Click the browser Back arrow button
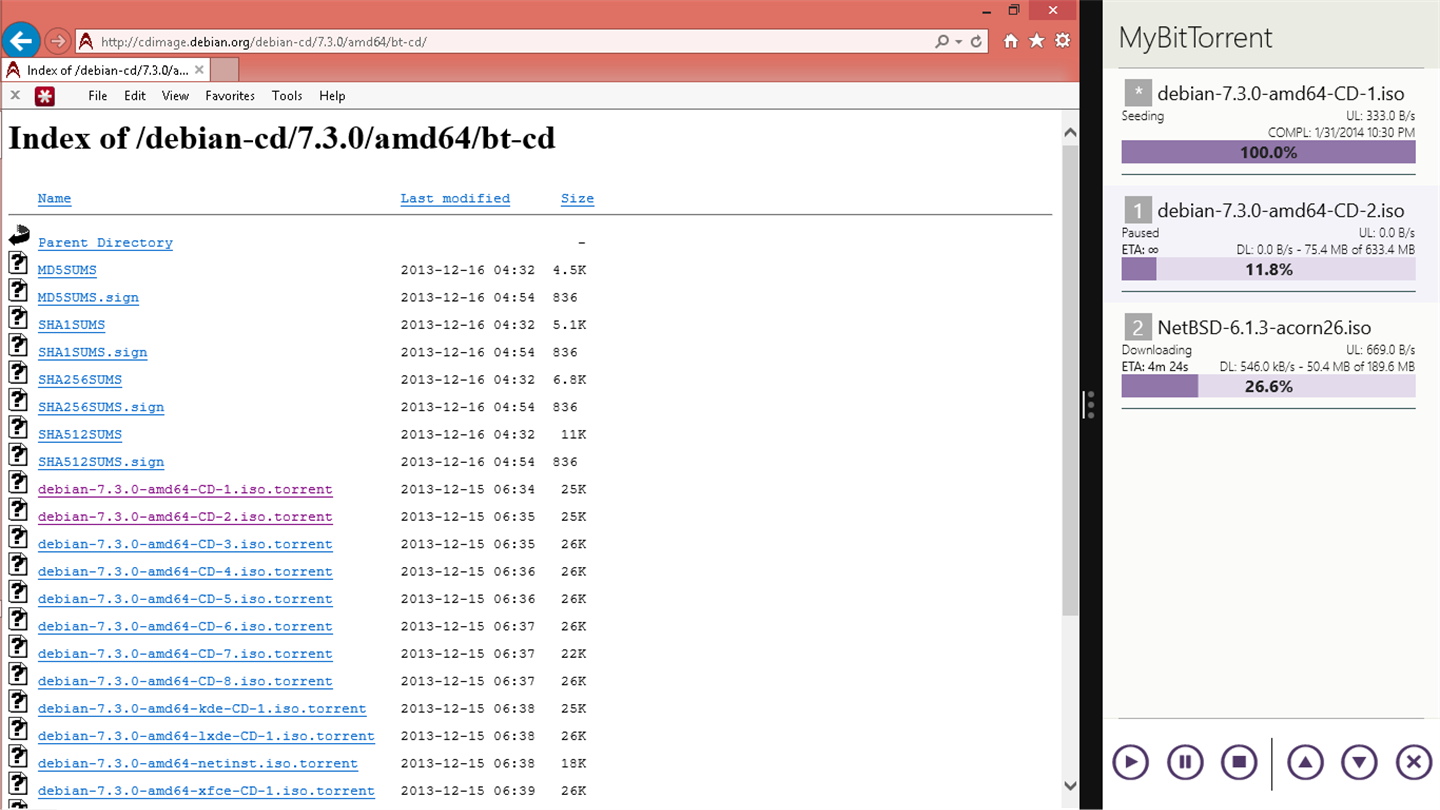Viewport: 1440px width, 810px height. click(x=22, y=41)
